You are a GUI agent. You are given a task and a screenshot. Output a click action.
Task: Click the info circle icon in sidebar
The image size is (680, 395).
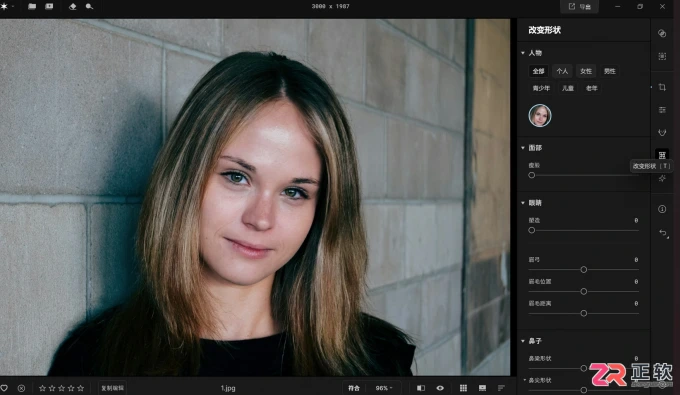click(x=662, y=209)
